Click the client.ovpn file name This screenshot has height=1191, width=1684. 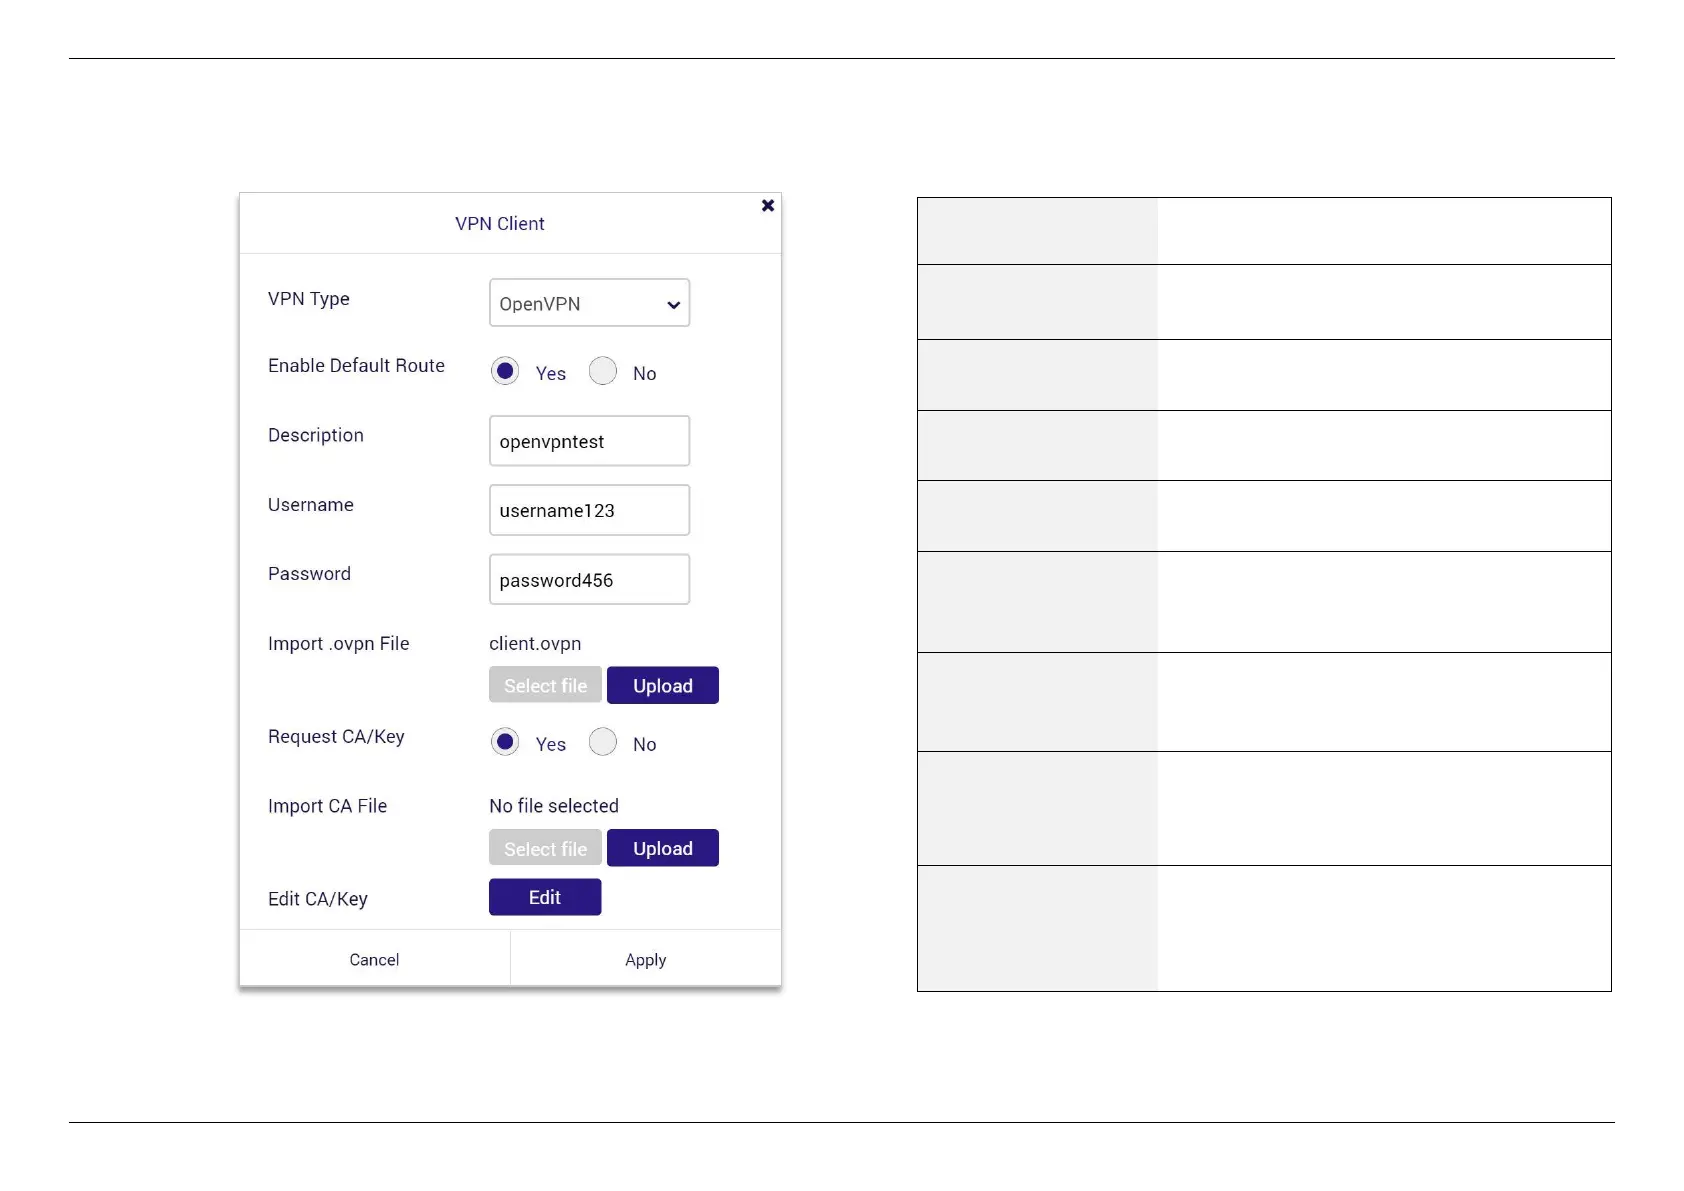coord(535,644)
